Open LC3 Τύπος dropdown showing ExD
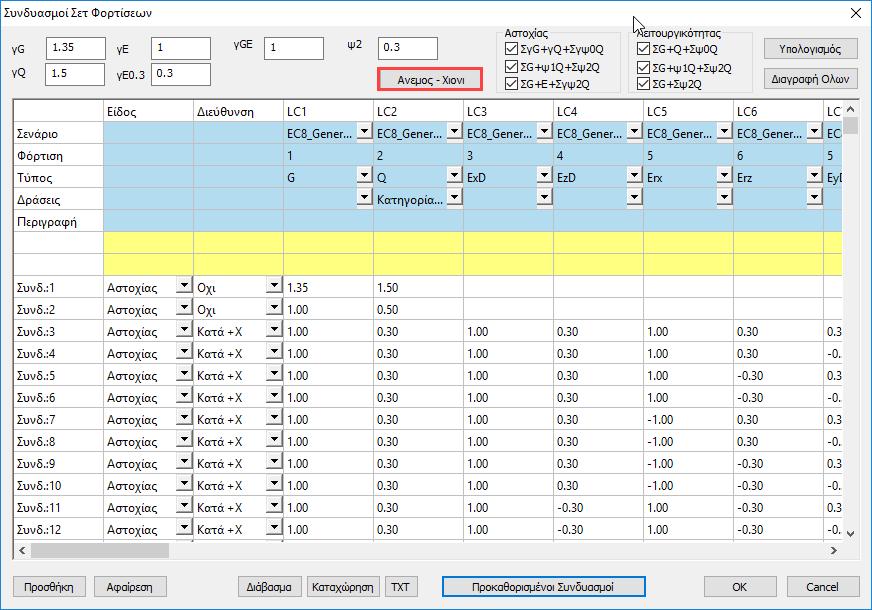 [544, 176]
